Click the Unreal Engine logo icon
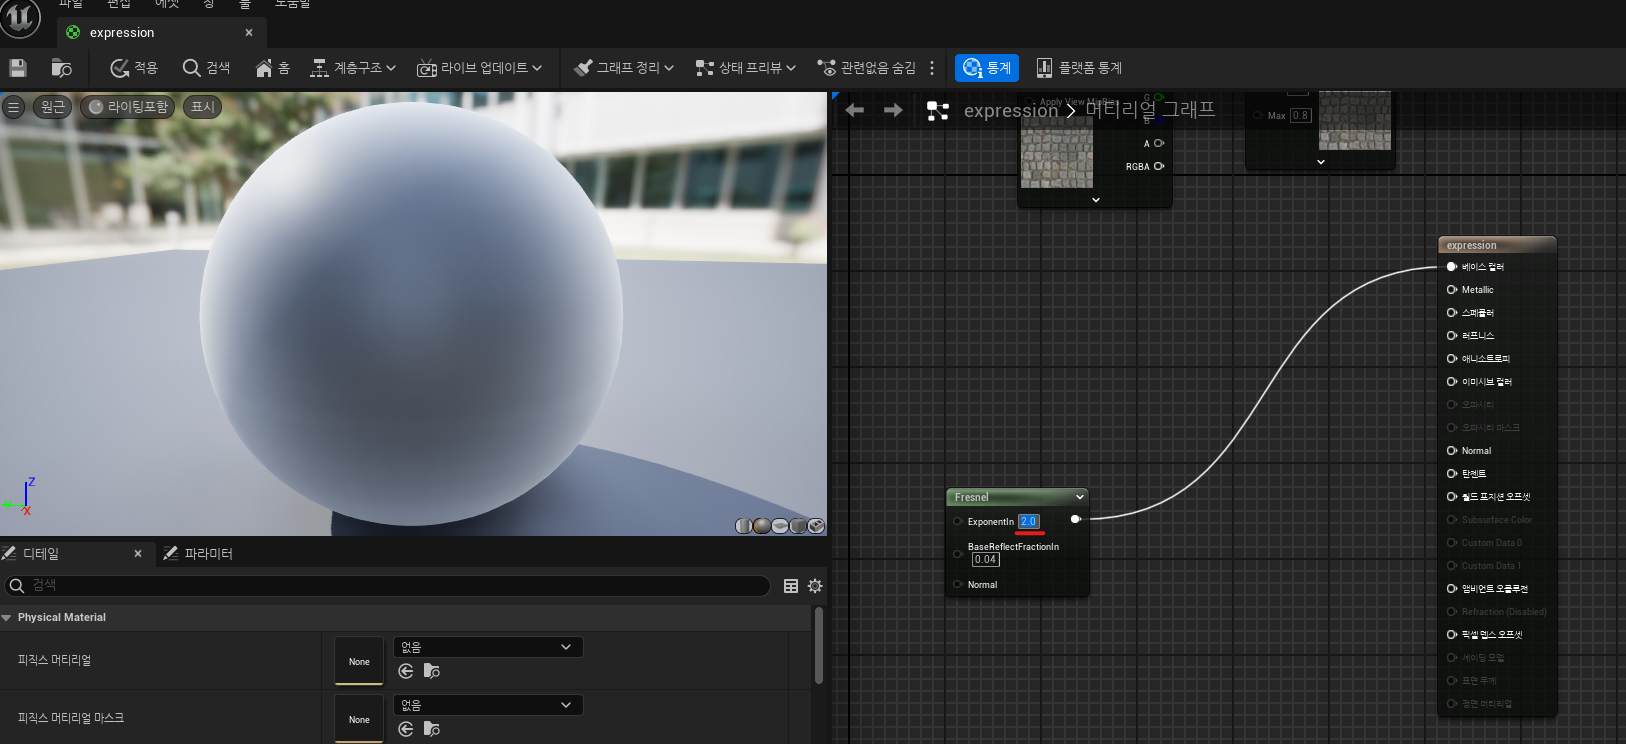 (20, 18)
